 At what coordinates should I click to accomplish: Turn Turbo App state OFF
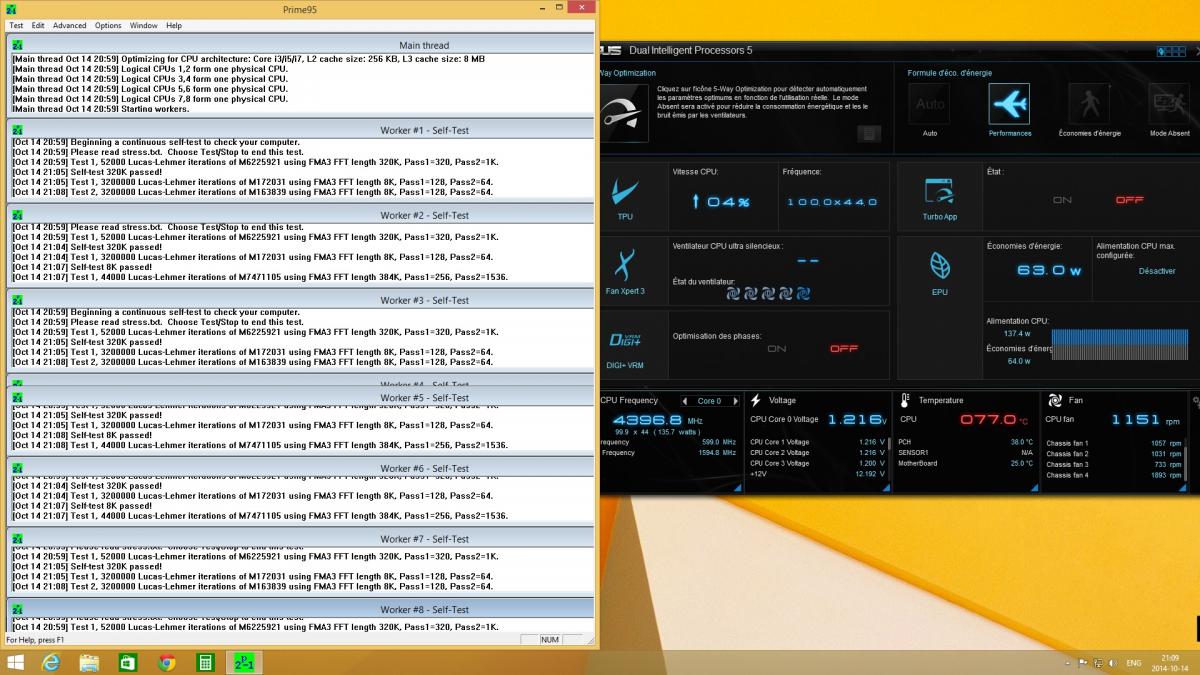[x=1129, y=200]
